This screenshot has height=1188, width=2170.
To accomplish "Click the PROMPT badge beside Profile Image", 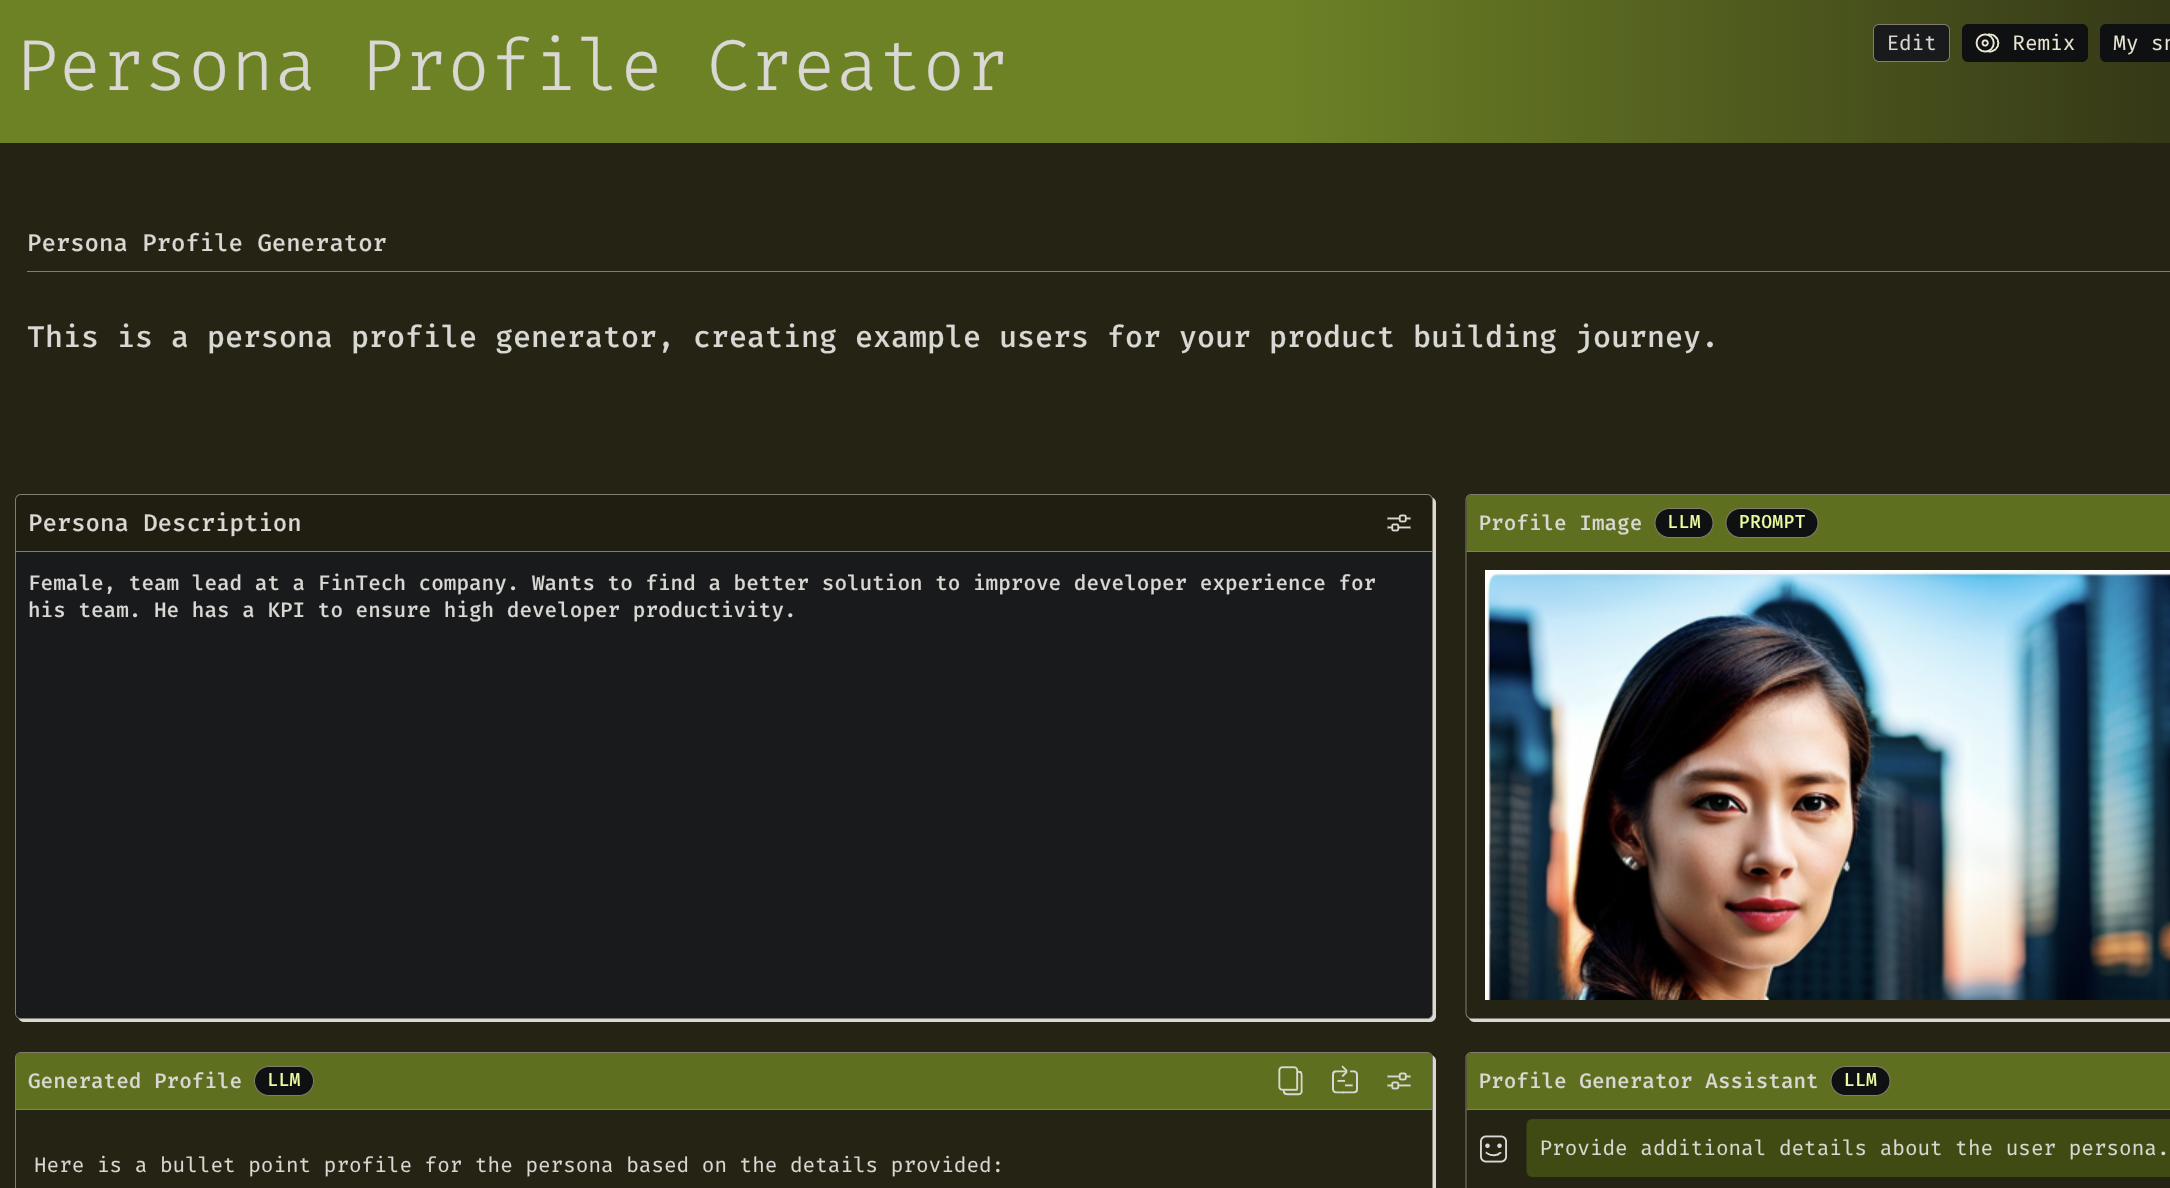I will (1771, 522).
